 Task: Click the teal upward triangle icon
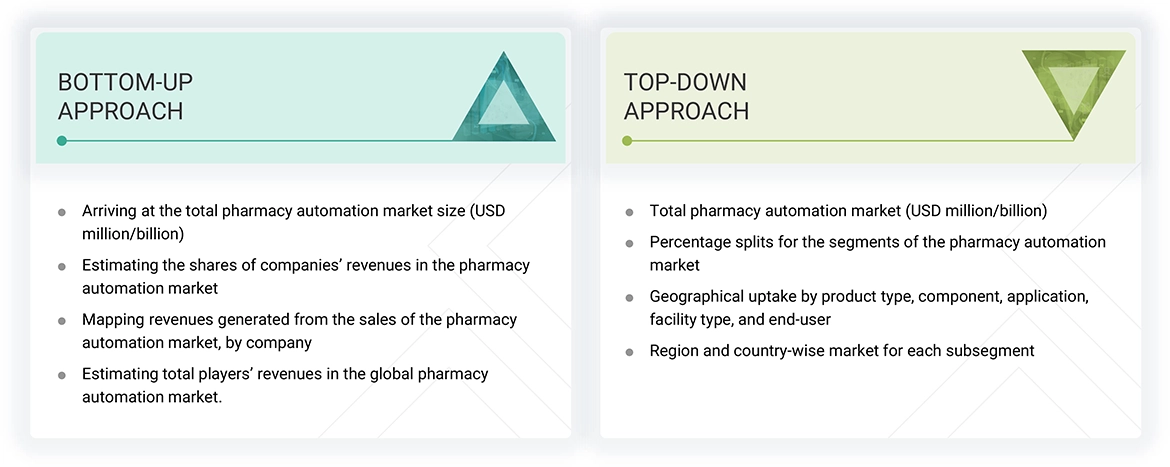point(504,102)
